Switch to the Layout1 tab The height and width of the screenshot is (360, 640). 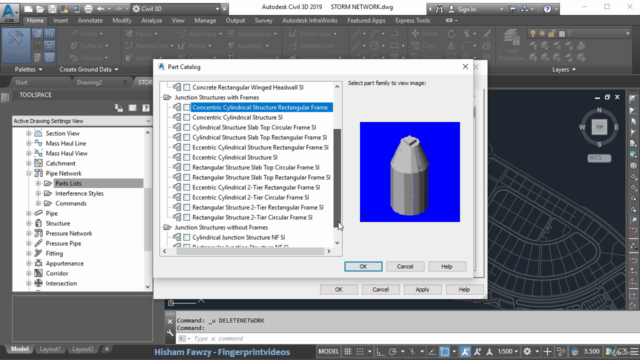pos(50,349)
